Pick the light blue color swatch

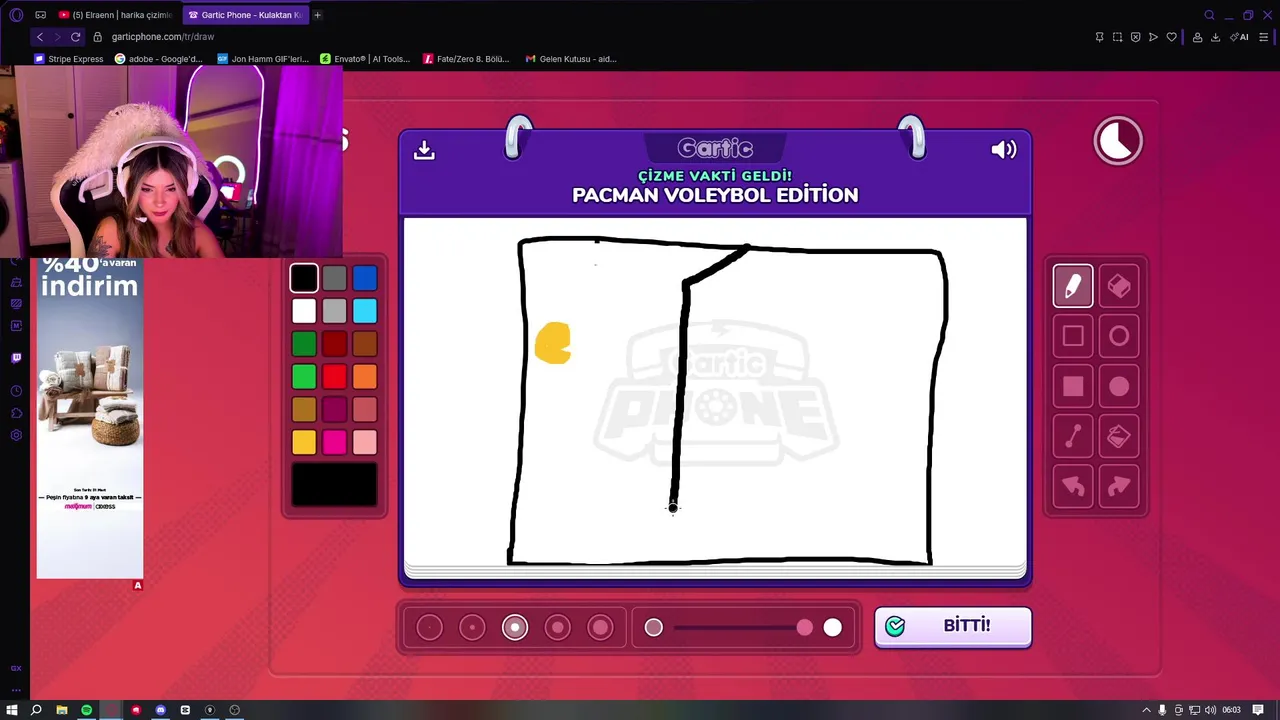coord(365,311)
